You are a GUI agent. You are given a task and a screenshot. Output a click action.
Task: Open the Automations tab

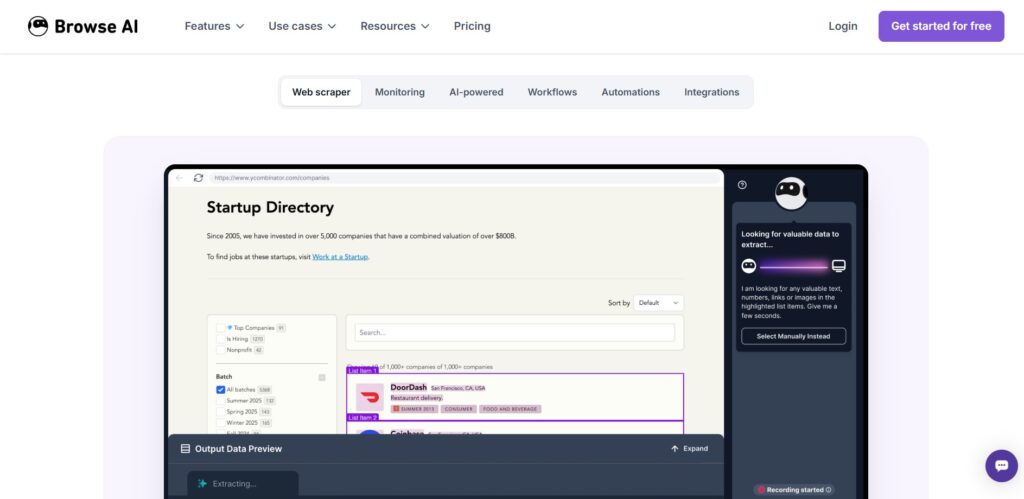(x=630, y=92)
